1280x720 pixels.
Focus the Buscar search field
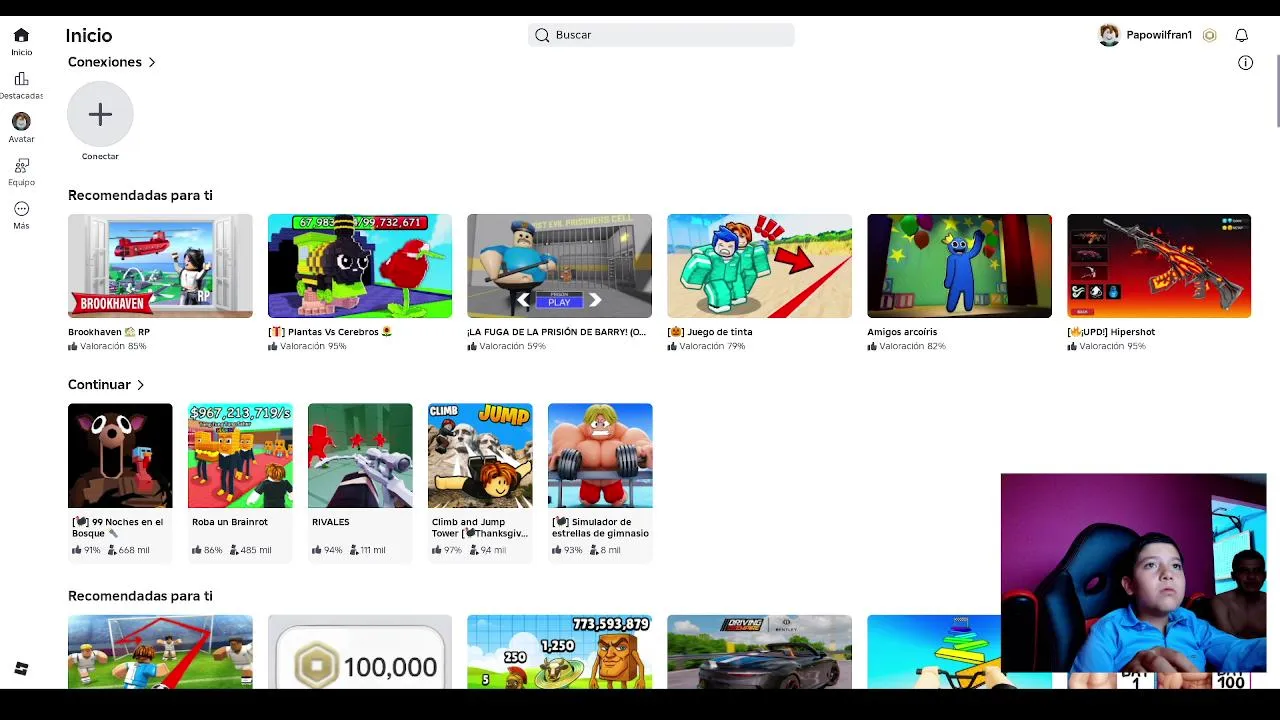click(661, 35)
